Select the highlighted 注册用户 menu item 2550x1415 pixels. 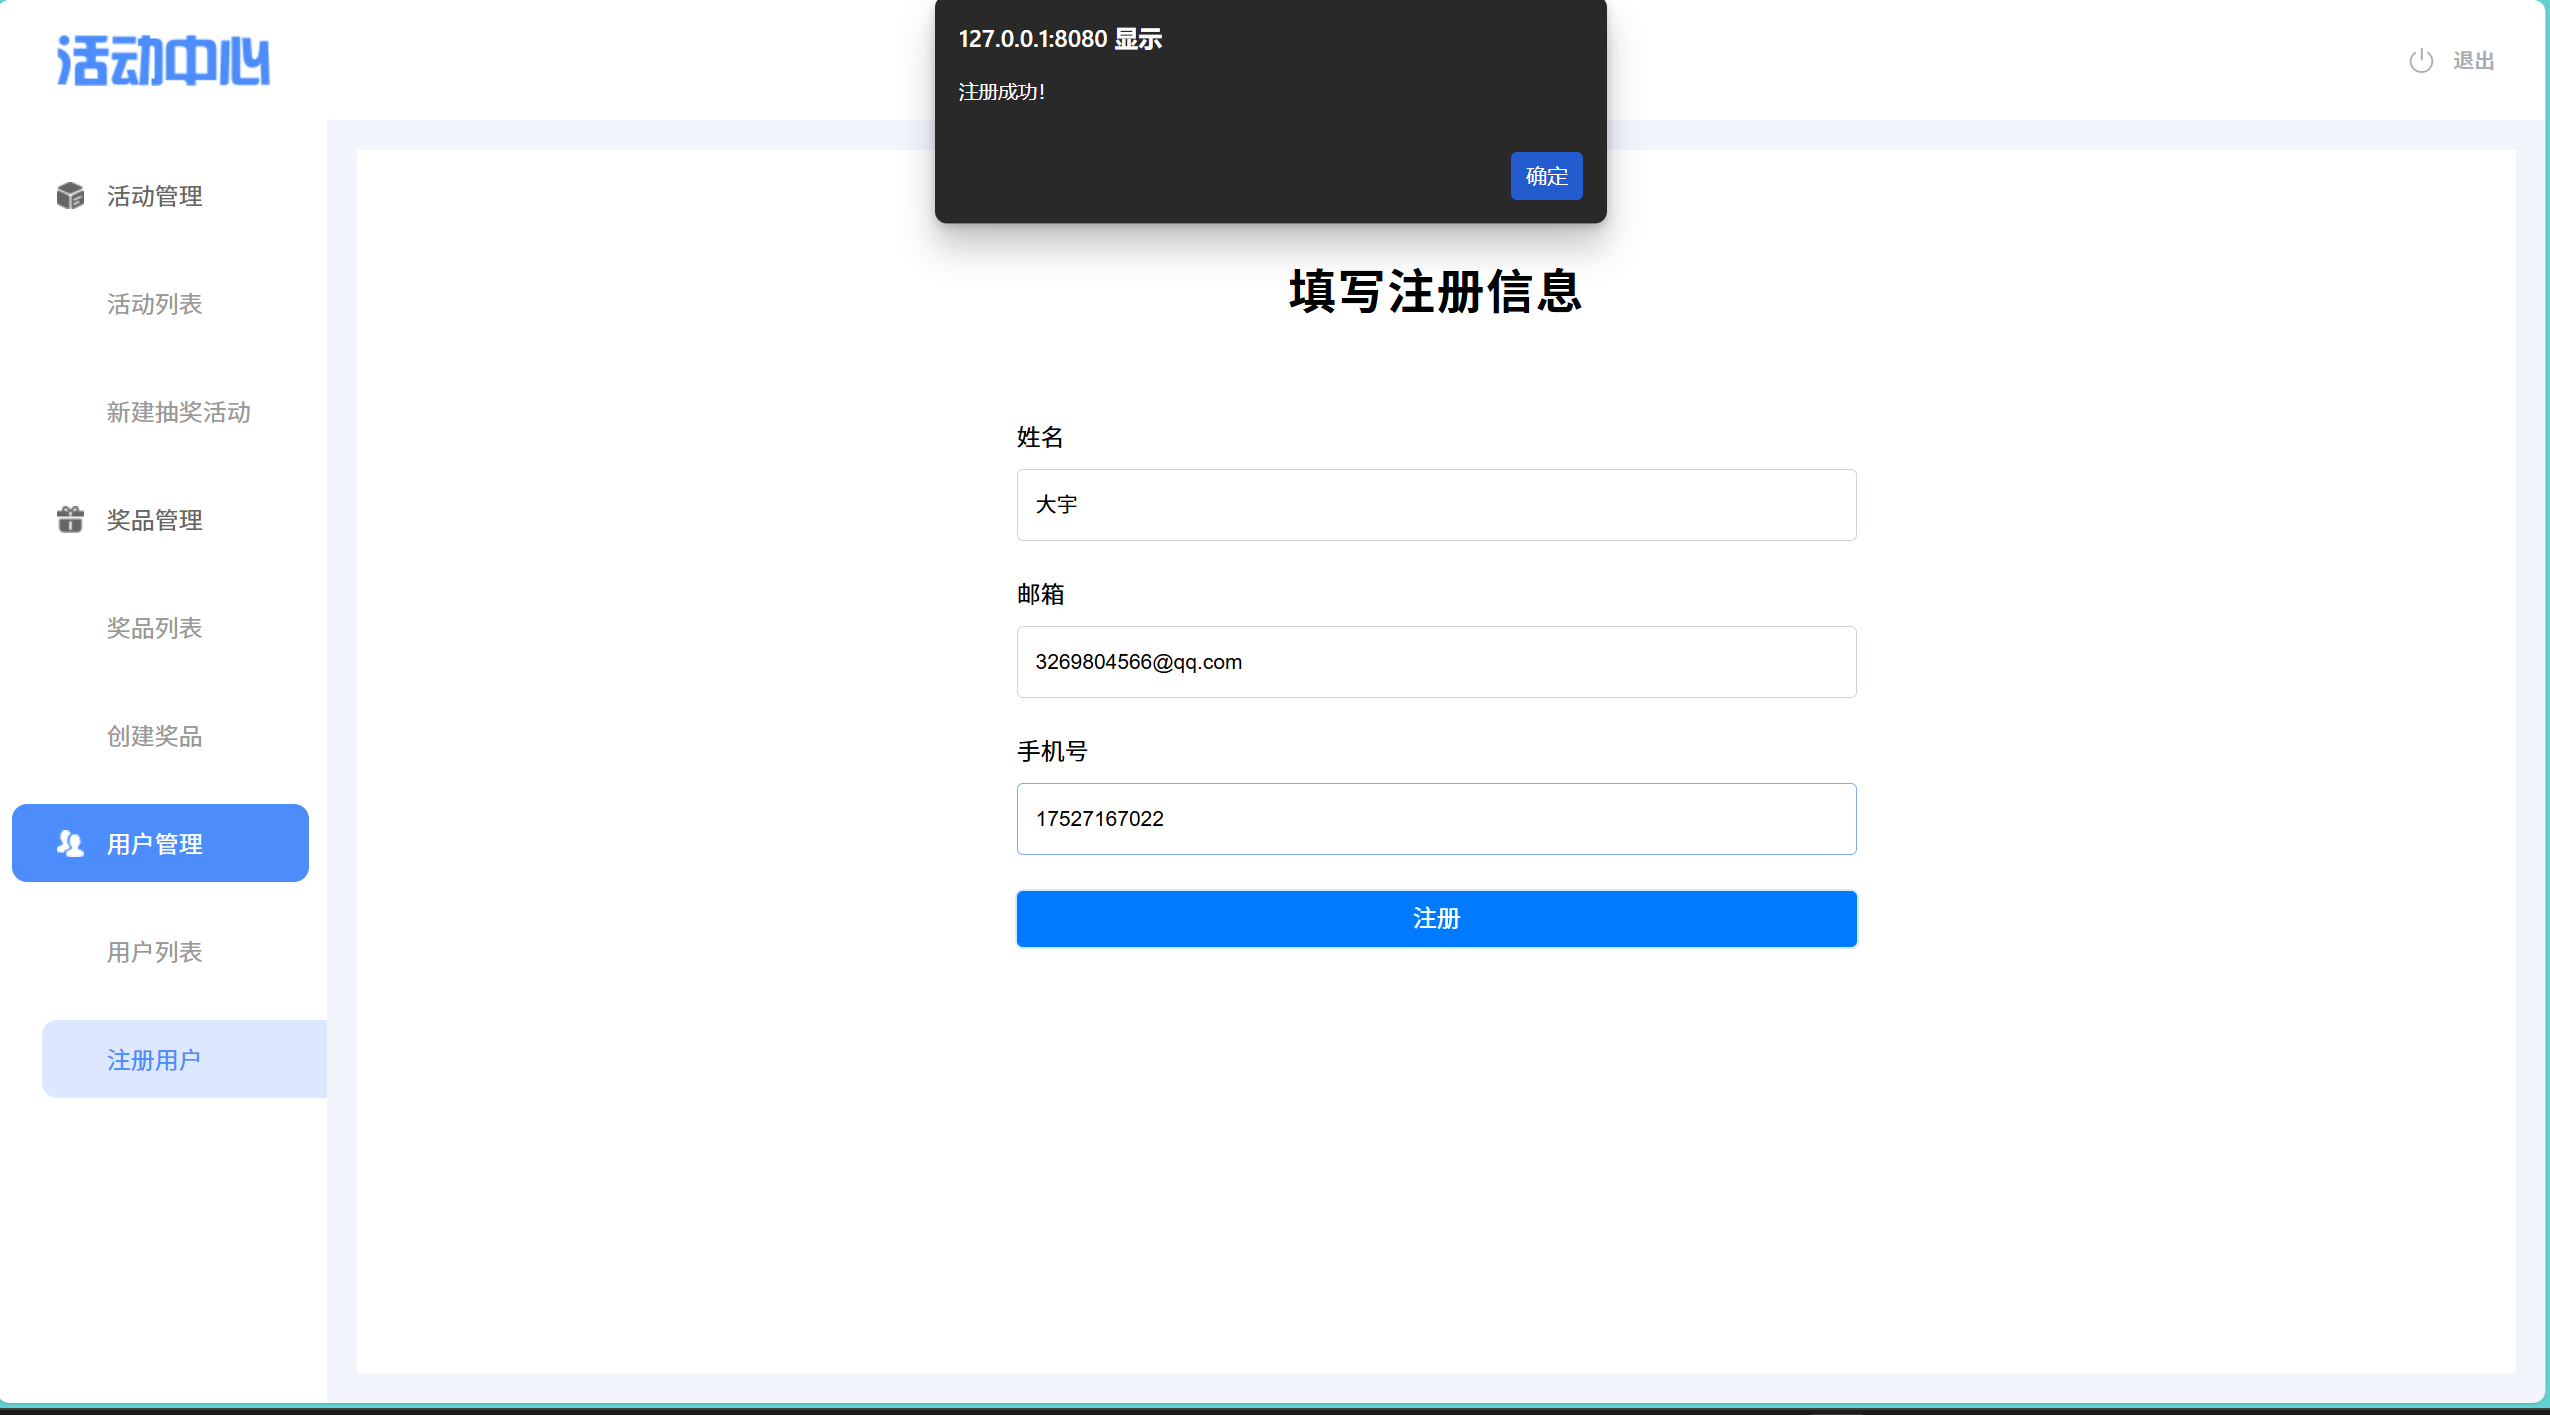point(154,1060)
